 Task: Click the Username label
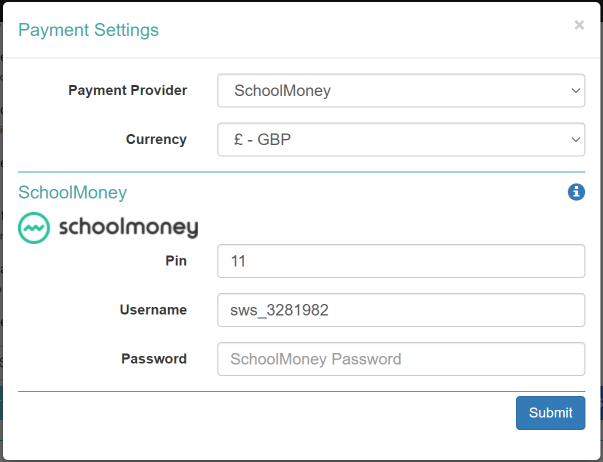pos(153,309)
